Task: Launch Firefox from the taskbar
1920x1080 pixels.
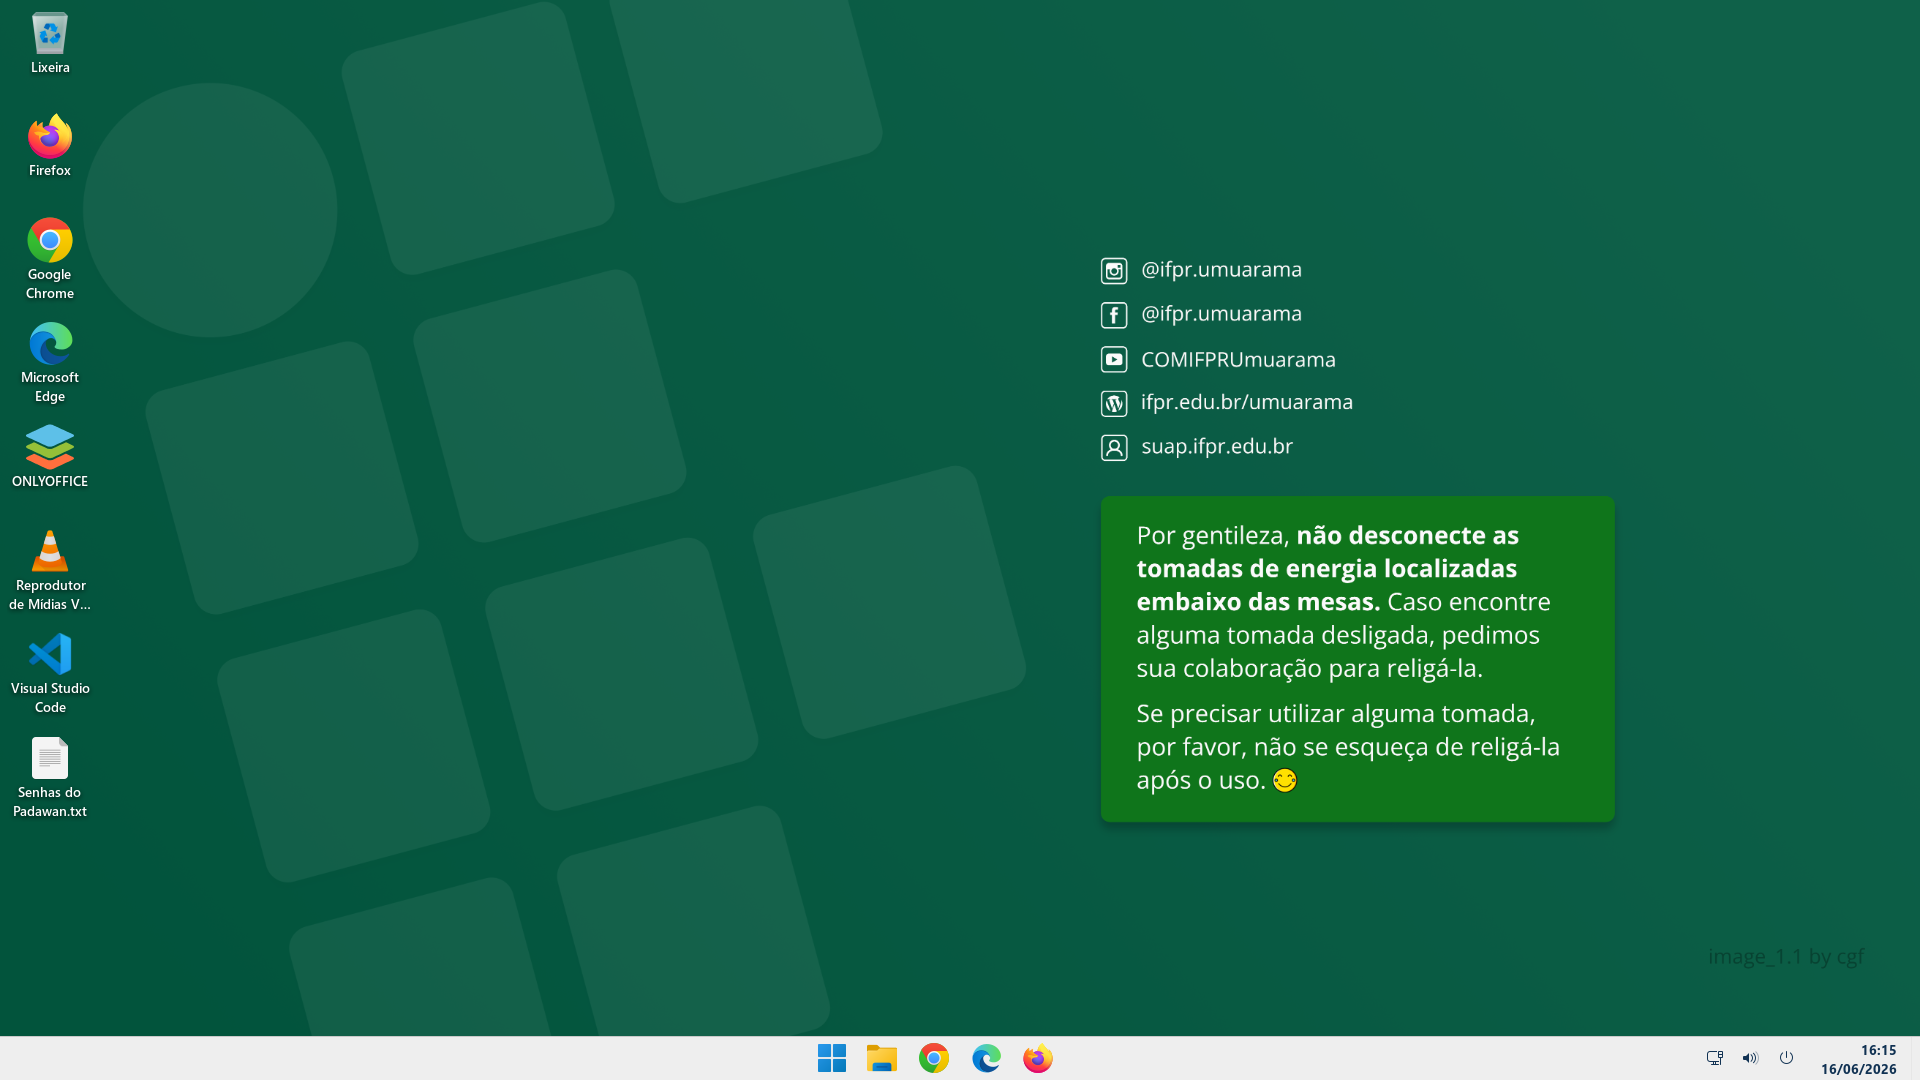Action: (1038, 1058)
